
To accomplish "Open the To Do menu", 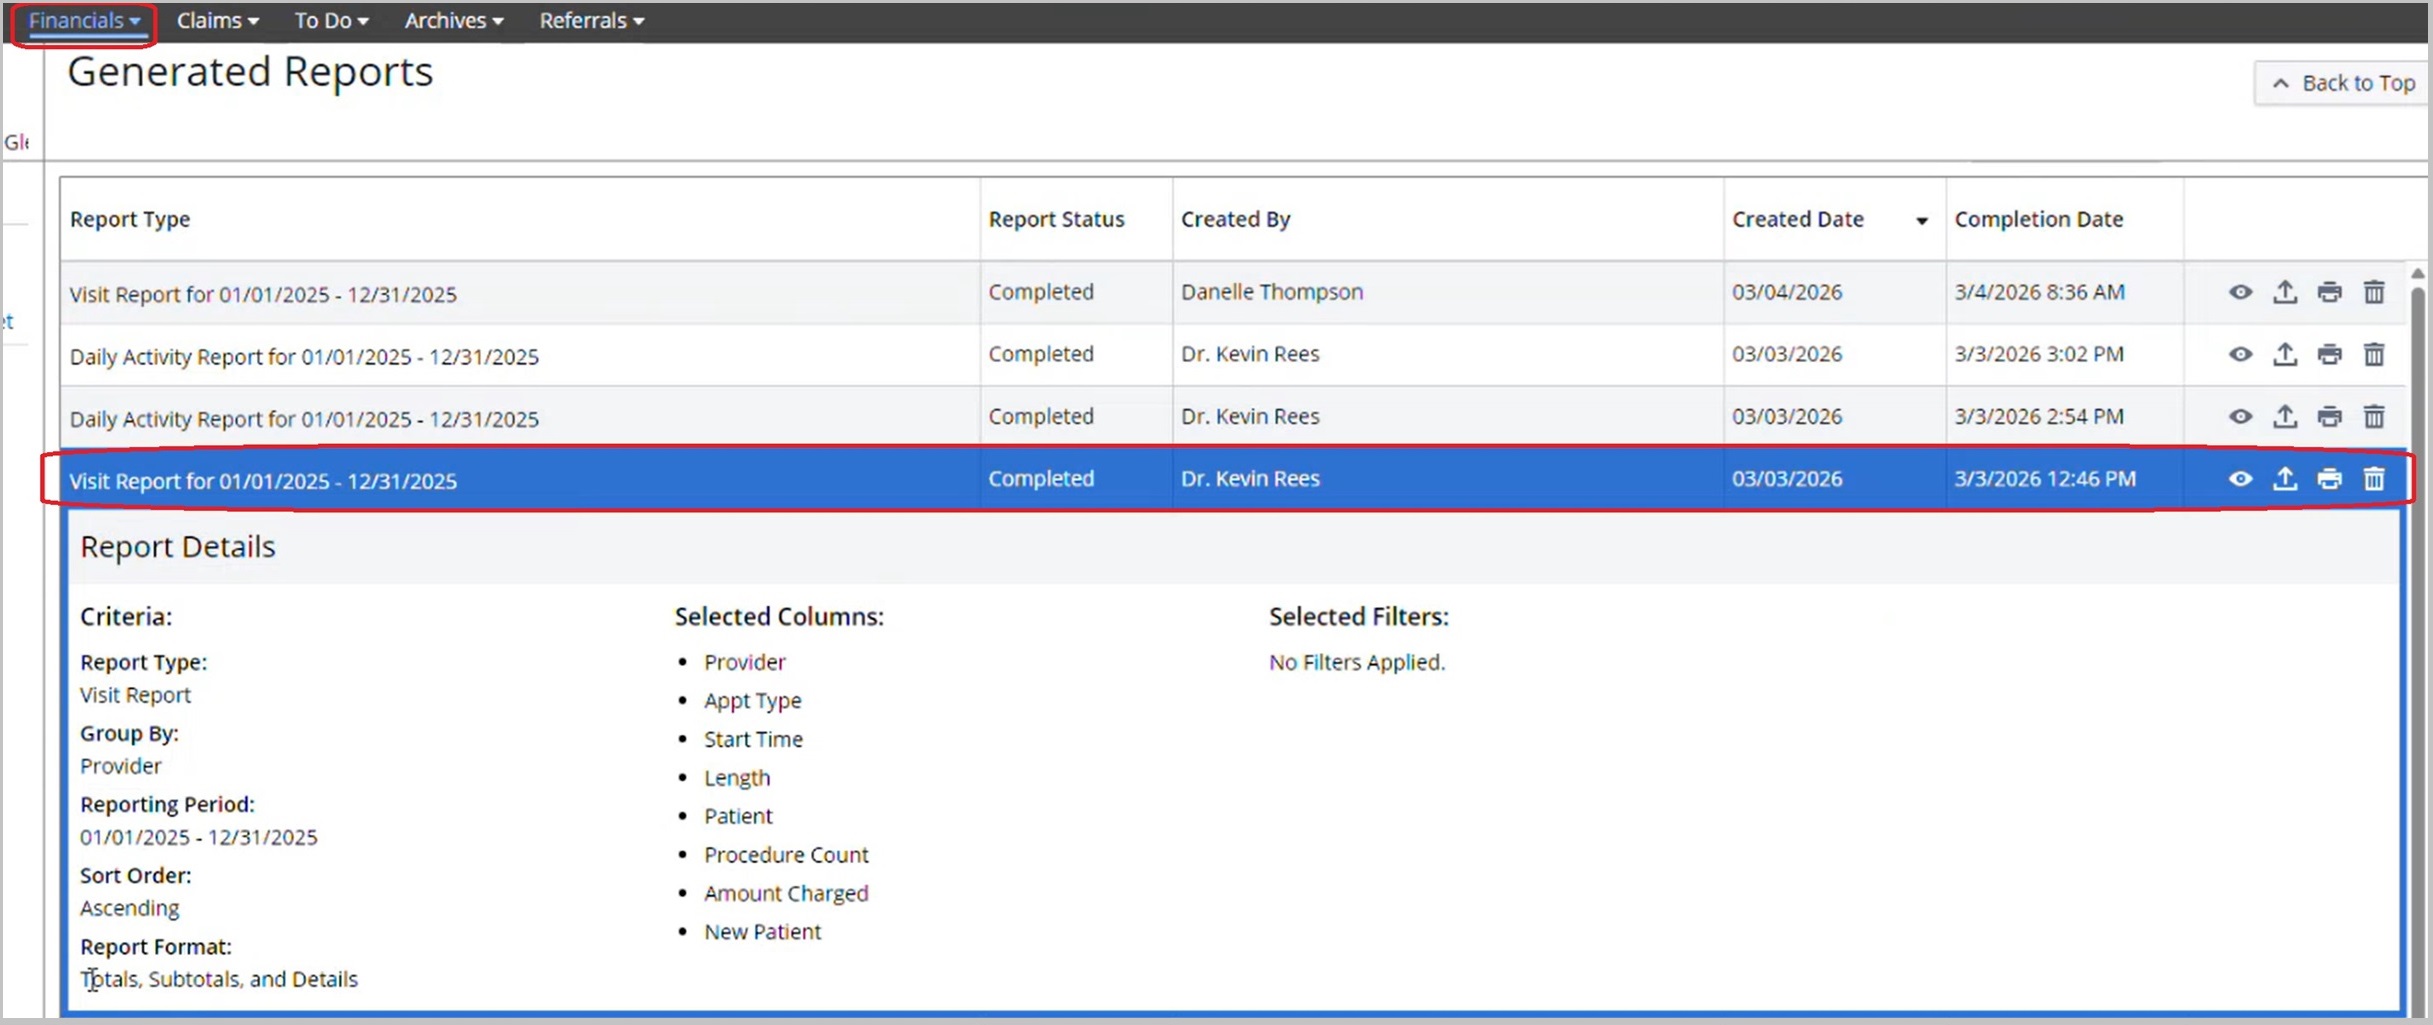I will coord(331,21).
